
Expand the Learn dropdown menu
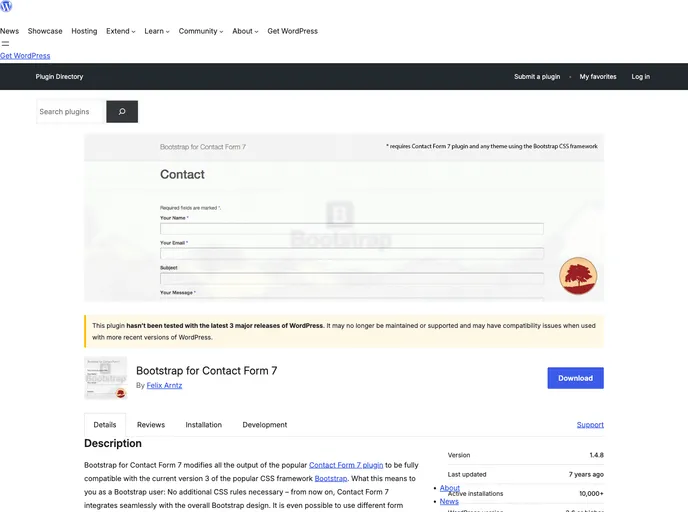click(x=157, y=31)
